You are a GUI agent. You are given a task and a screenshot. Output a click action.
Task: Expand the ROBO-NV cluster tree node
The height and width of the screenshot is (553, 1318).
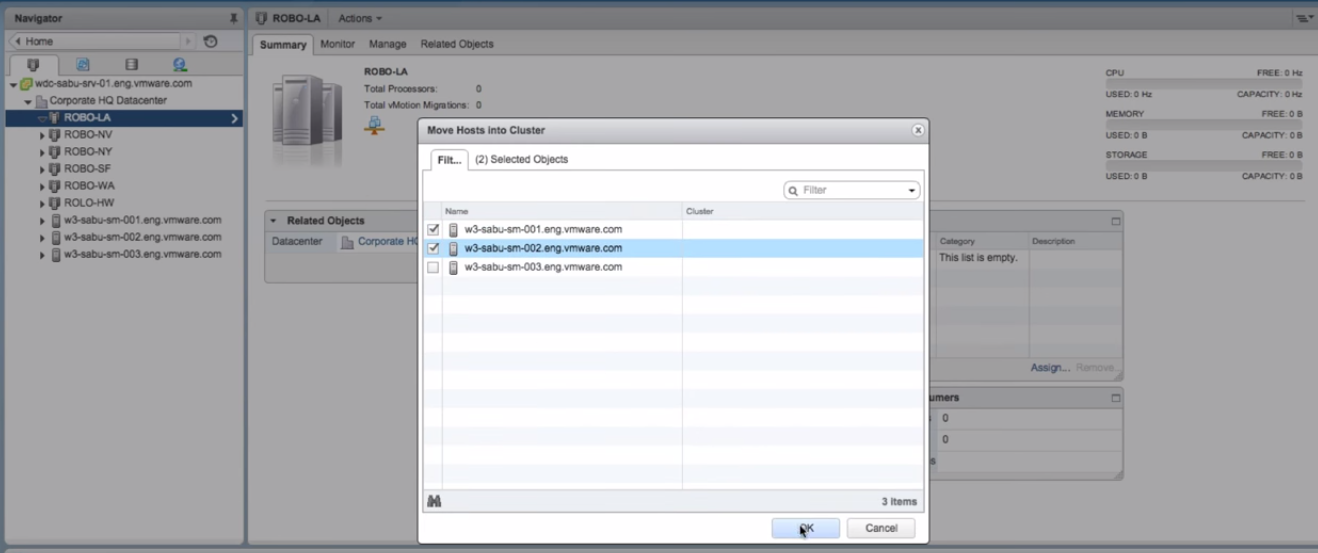[43, 135]
